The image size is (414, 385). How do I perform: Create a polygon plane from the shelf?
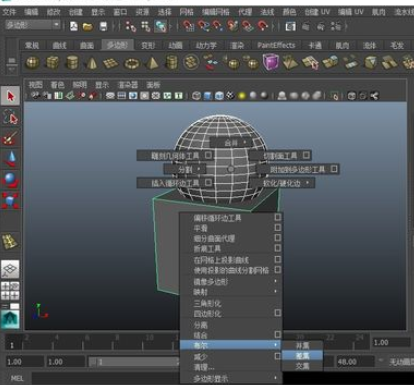pos(111,63)
